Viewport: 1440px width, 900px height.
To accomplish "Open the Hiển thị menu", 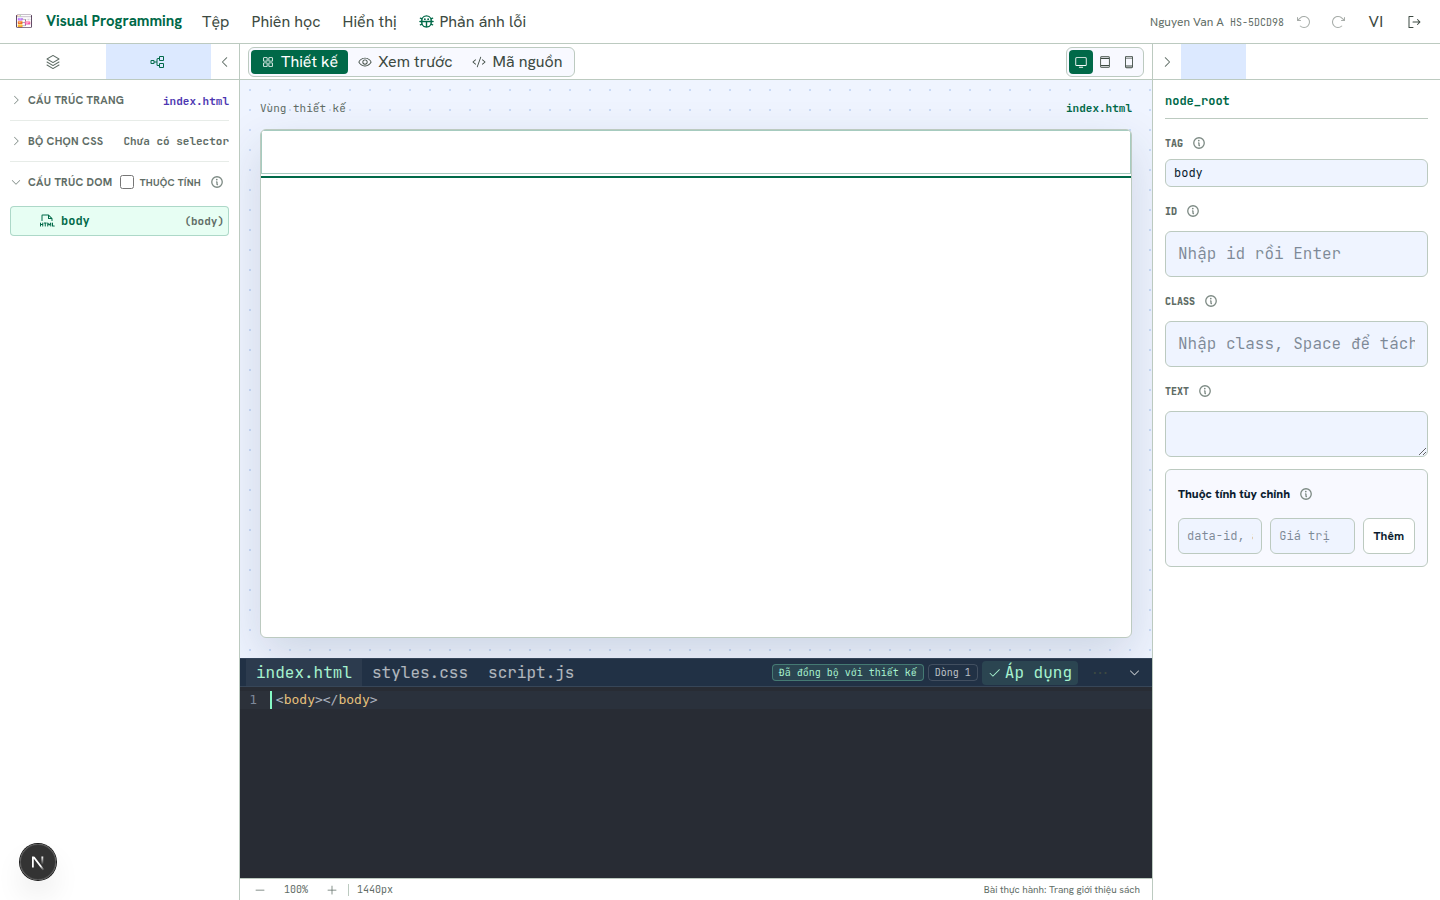I will [x=370, y=22].
